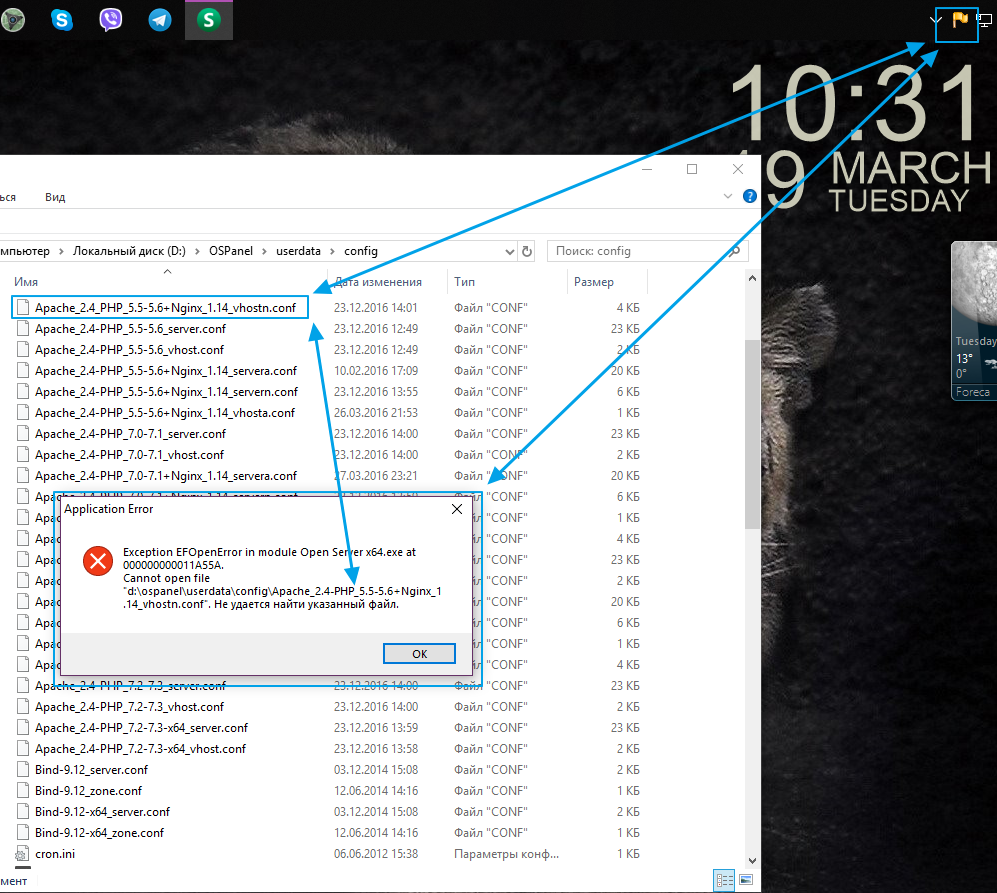This screenshot has width=997, height=893.
Task: Switch to large thumbnails view layout
Action: 745,880
